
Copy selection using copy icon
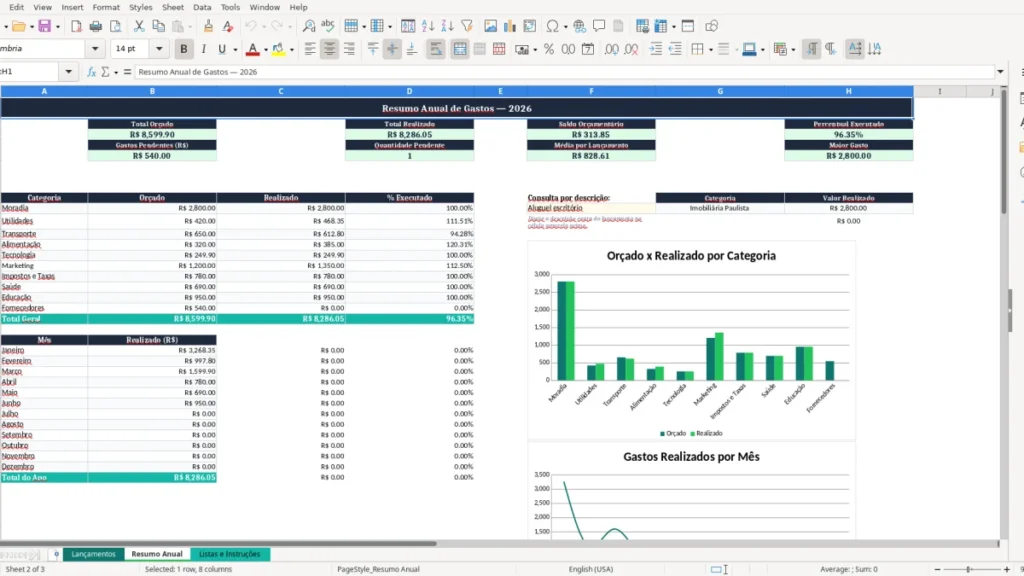(158, 26)
